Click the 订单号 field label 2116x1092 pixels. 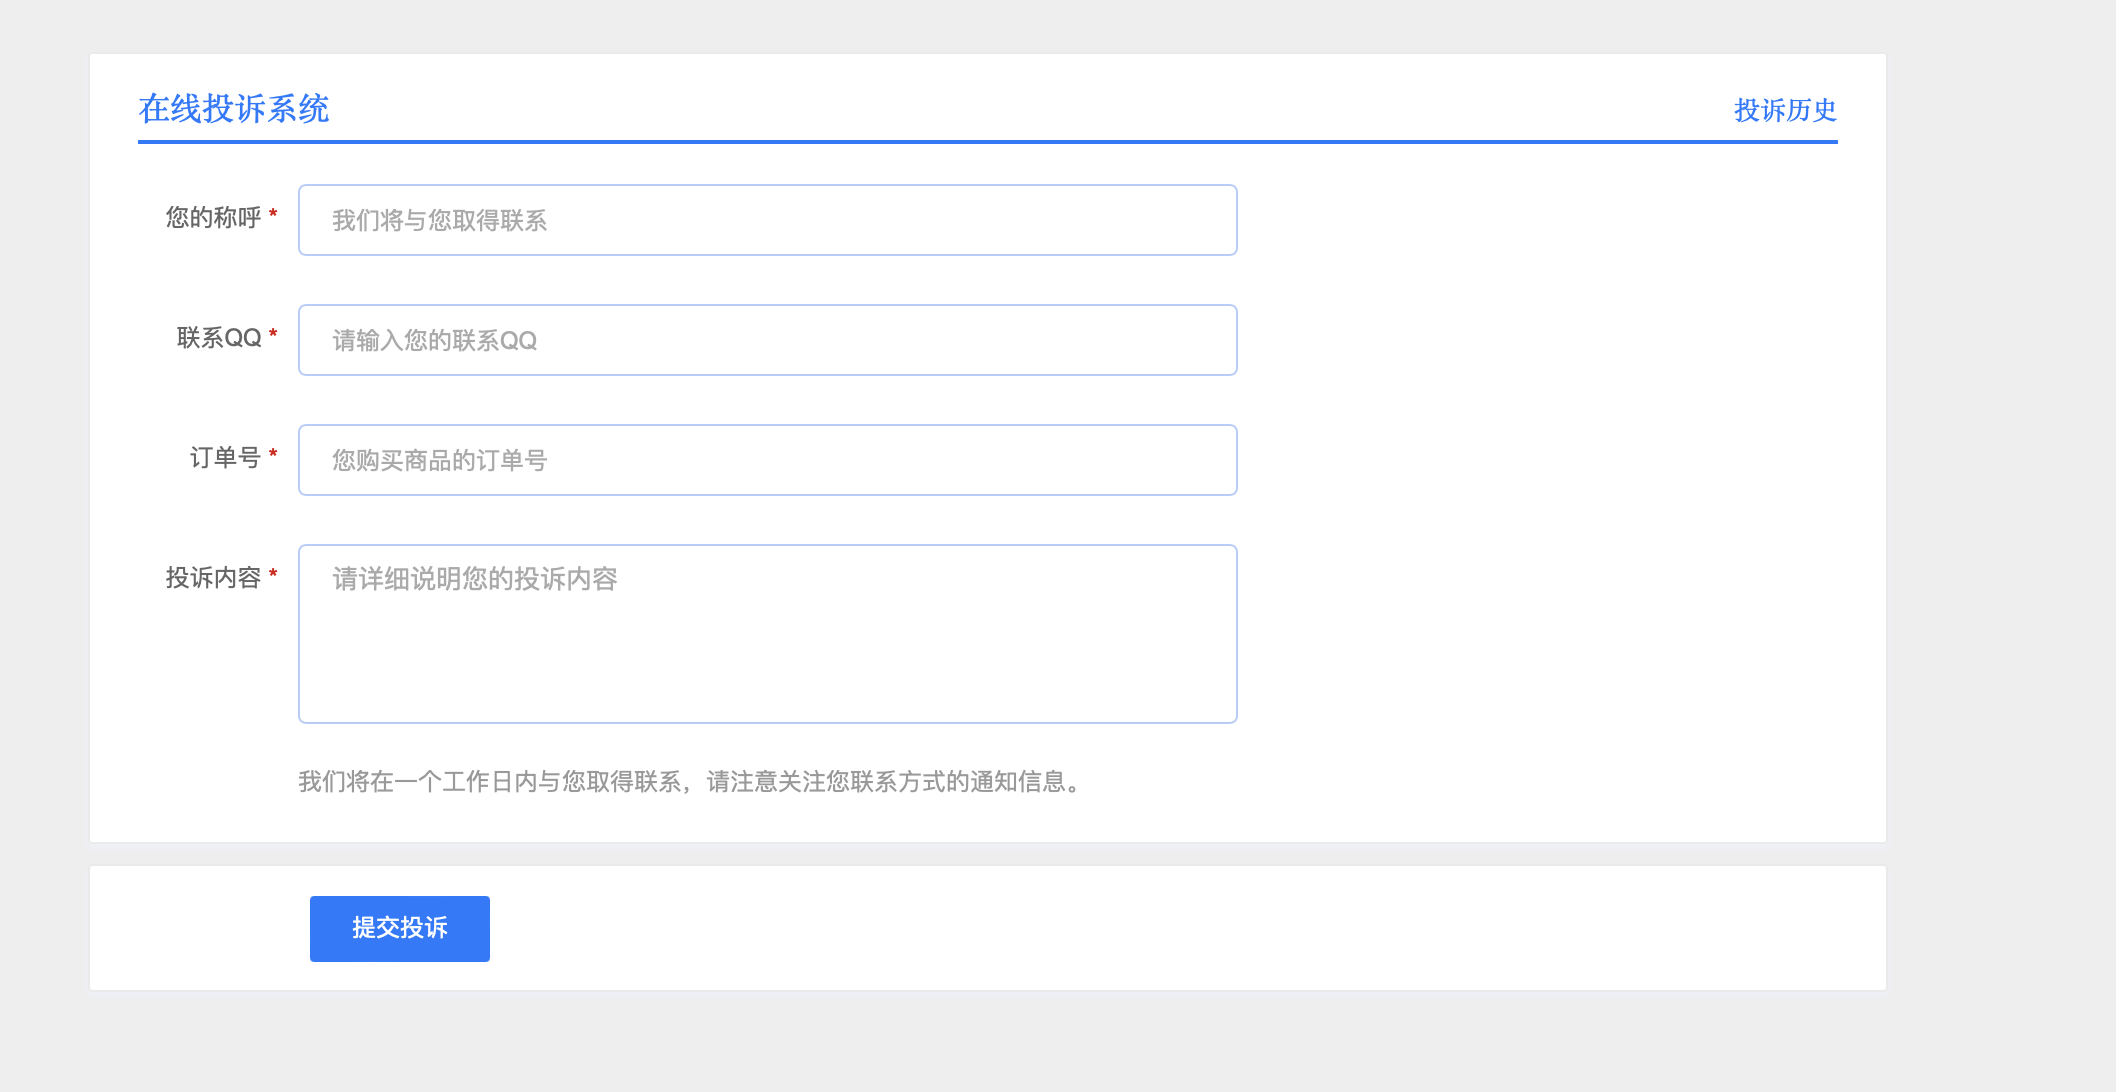225,458
